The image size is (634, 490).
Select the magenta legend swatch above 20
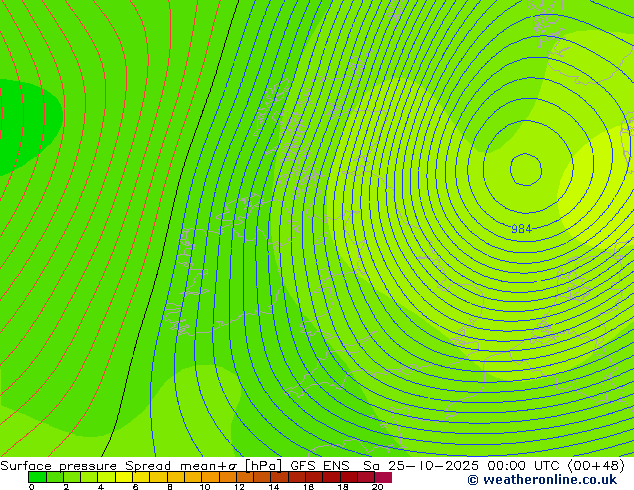click(383, 477)
